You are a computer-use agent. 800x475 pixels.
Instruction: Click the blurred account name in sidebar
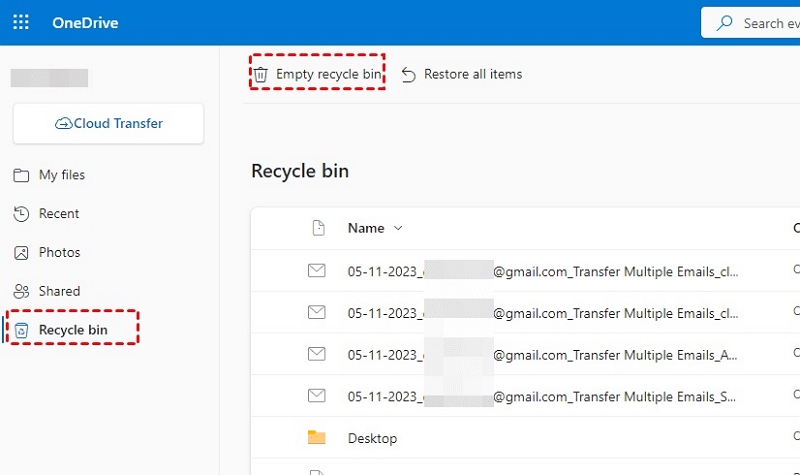[49, 78]
